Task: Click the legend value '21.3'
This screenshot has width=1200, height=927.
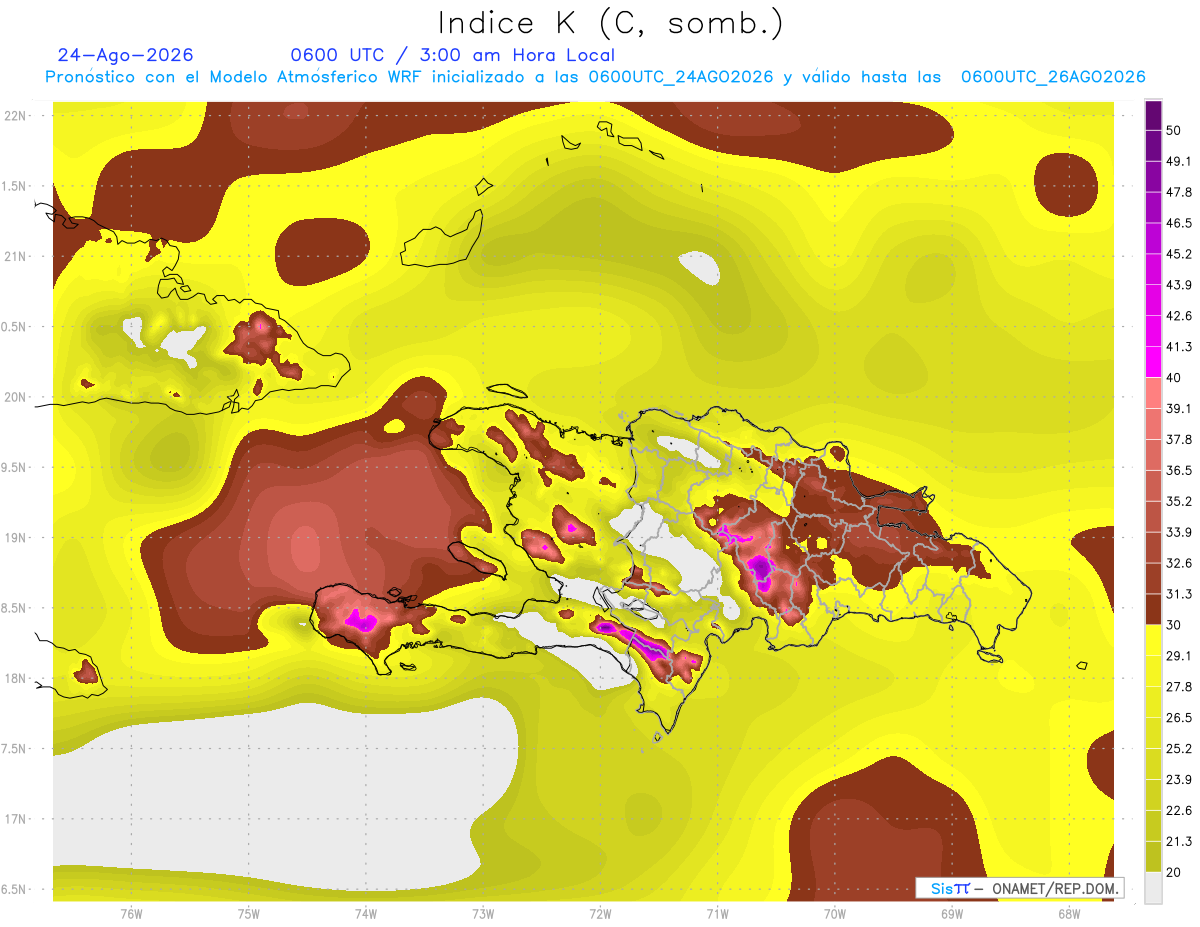Action: [1179, 841]
